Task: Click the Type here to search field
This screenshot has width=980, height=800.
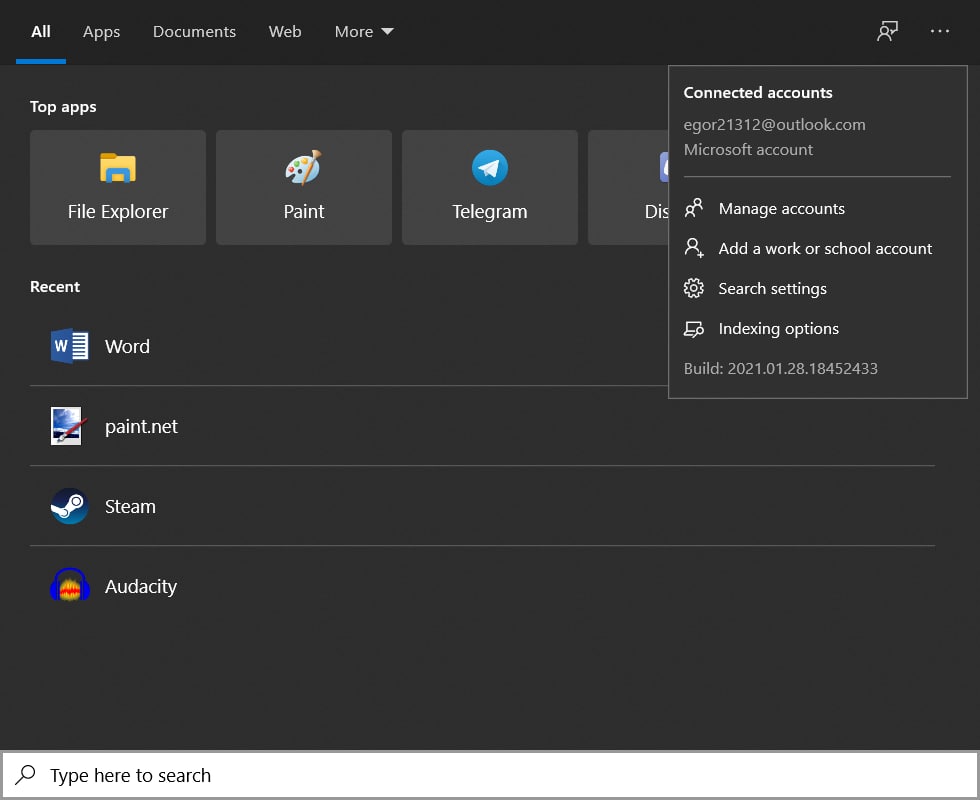Action: pyautogui.click(x=489, y=775)
